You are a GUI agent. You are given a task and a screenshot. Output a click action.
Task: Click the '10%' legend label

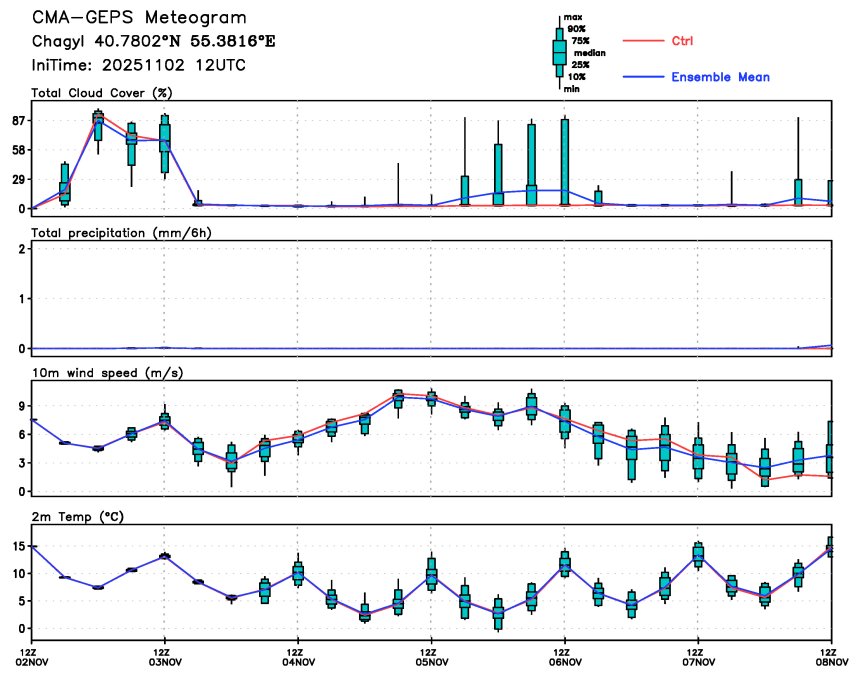pos(576,77)
